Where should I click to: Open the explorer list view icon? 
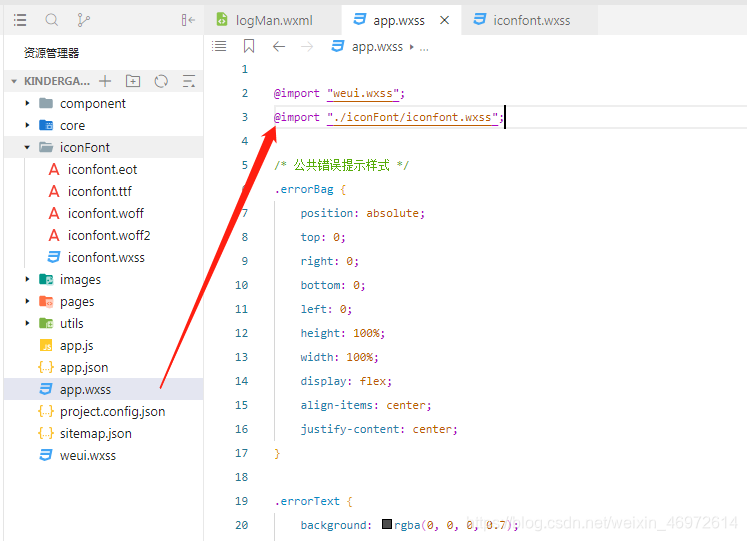(x=20, y=20)
